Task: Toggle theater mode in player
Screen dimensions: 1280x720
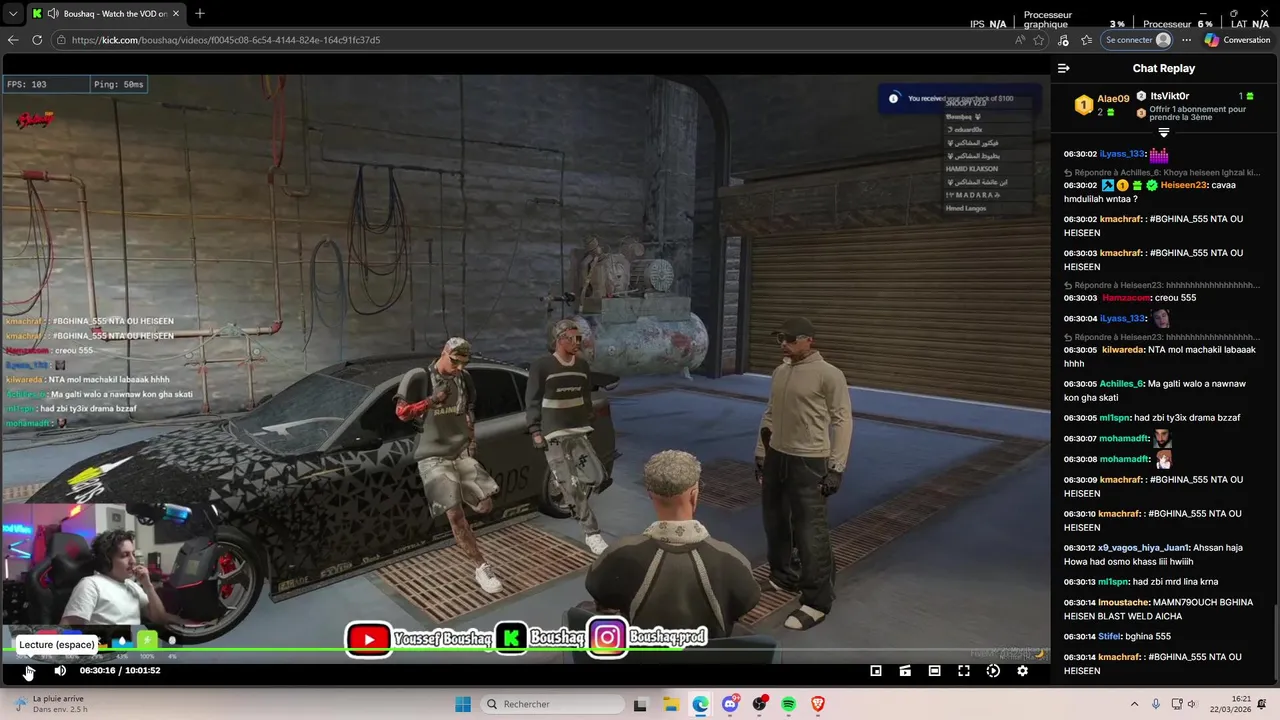Action: point(934,671)
